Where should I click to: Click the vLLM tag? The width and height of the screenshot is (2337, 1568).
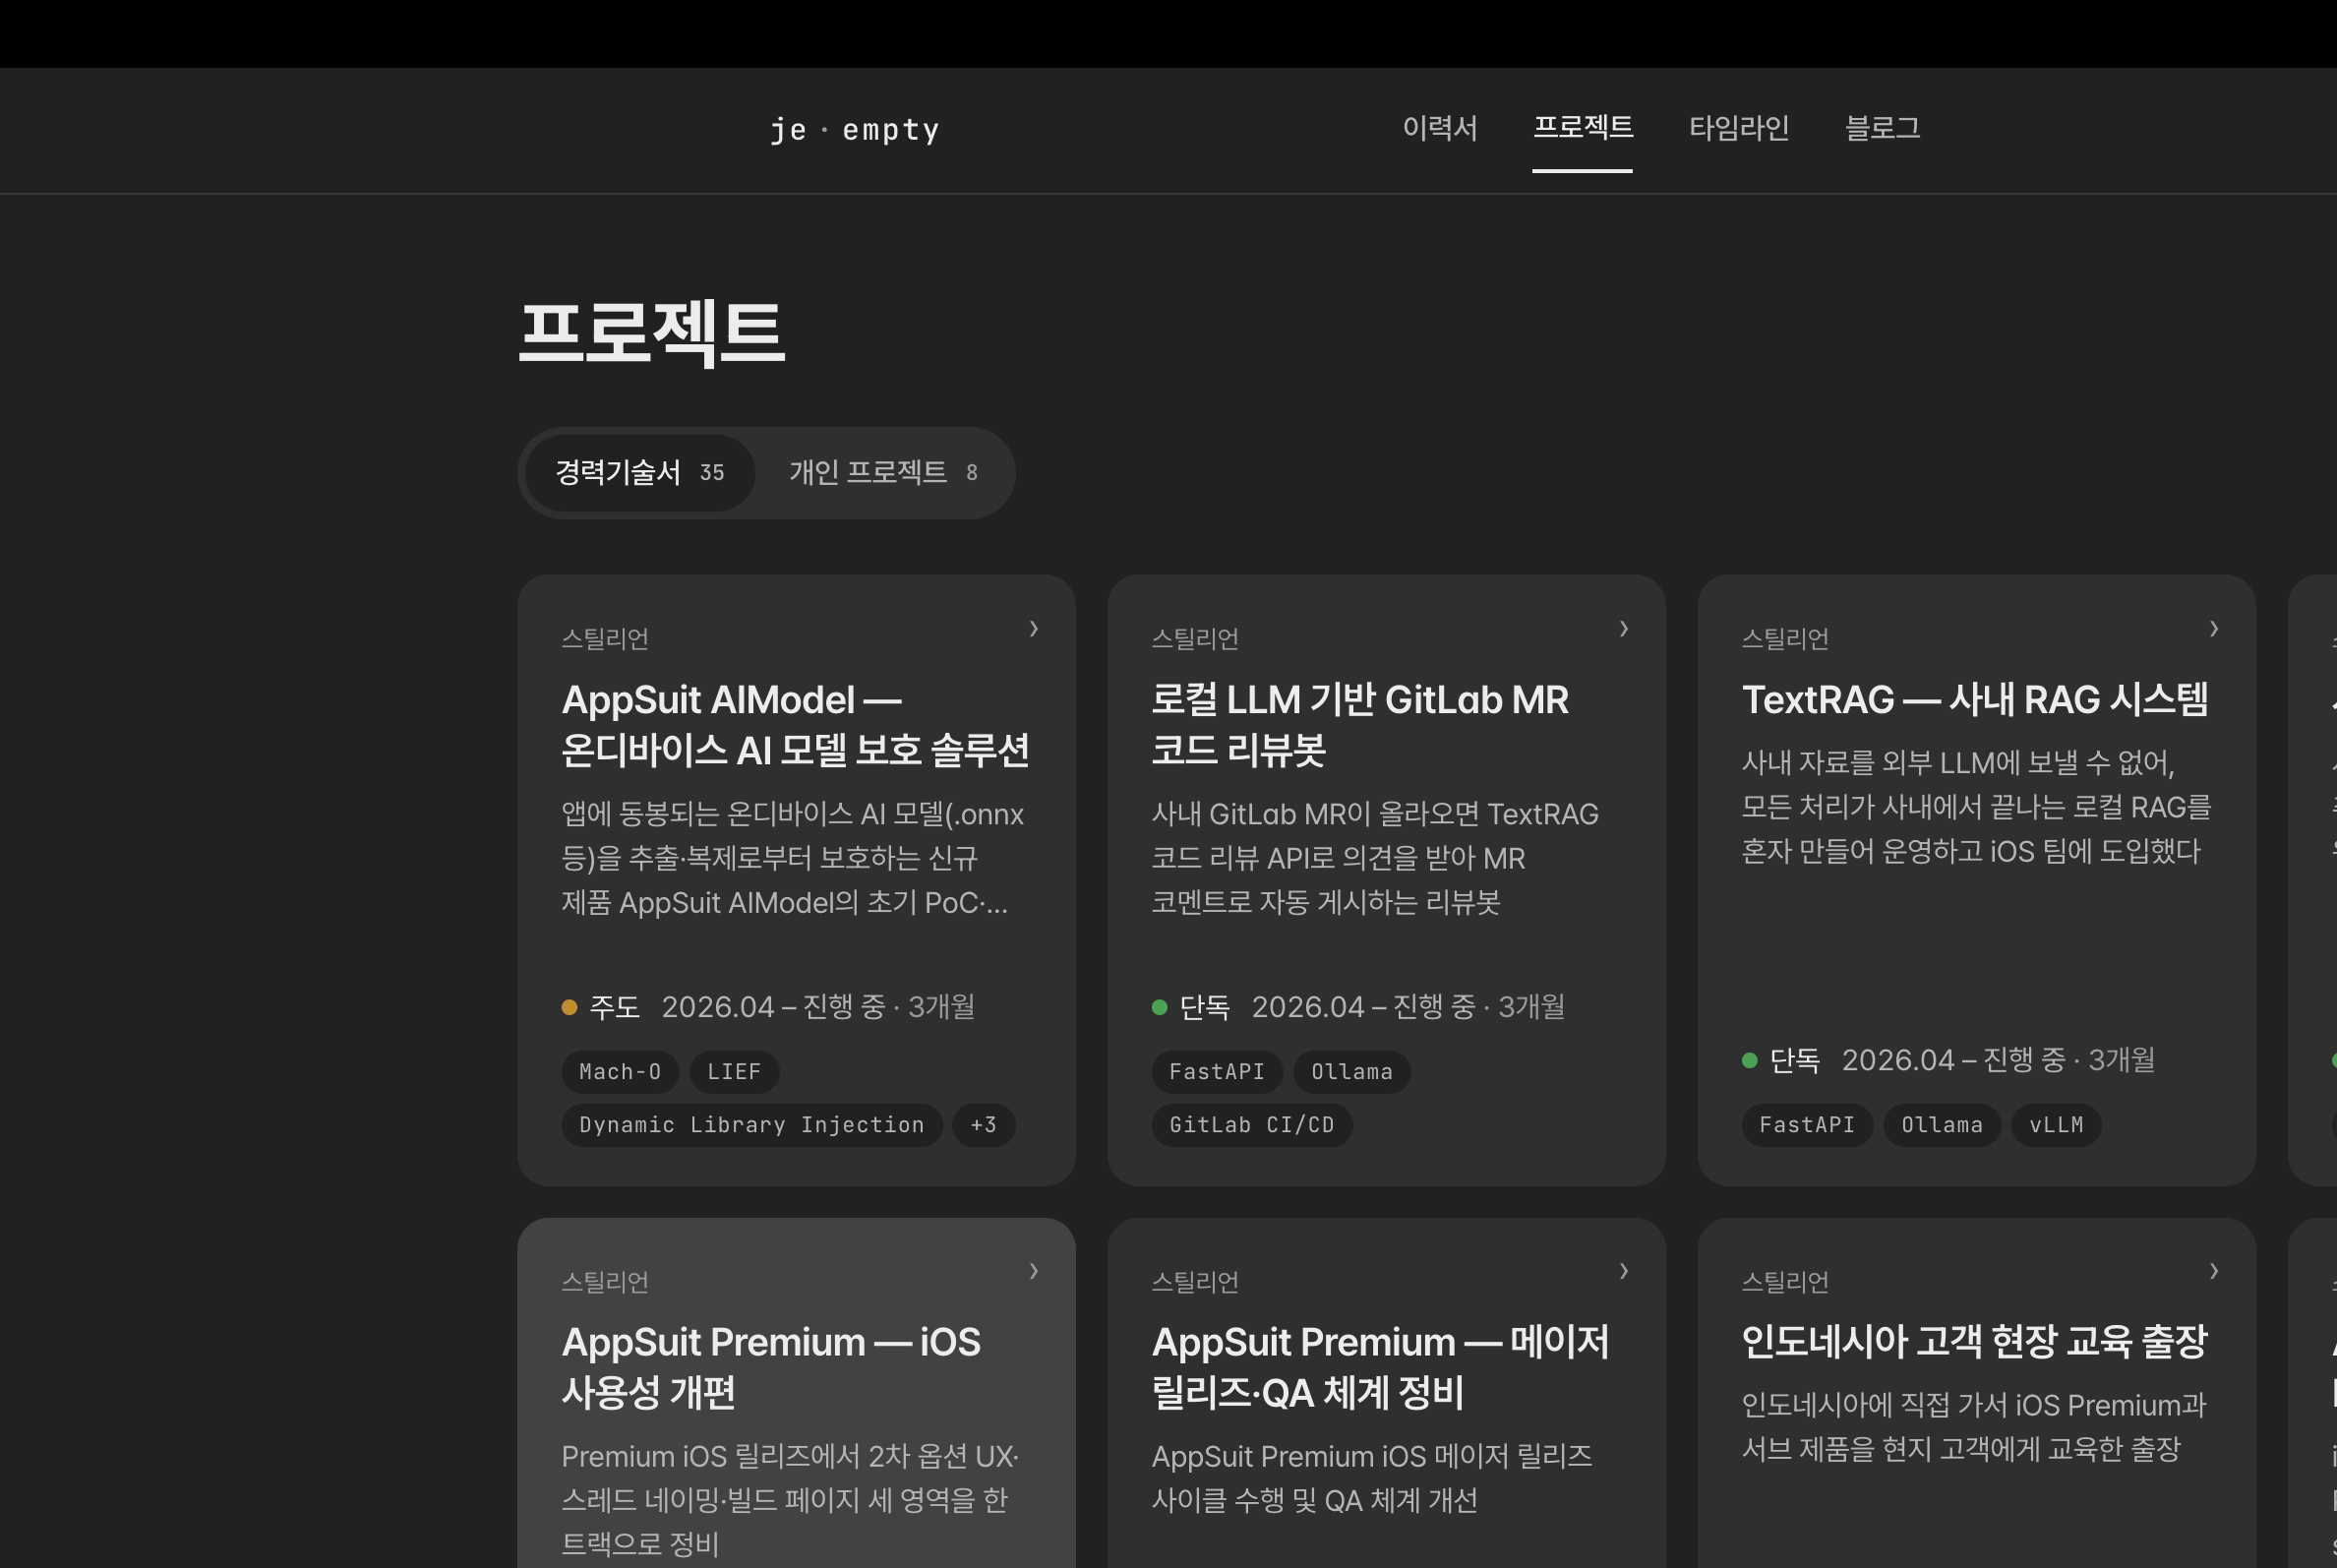[2056, 1125]
